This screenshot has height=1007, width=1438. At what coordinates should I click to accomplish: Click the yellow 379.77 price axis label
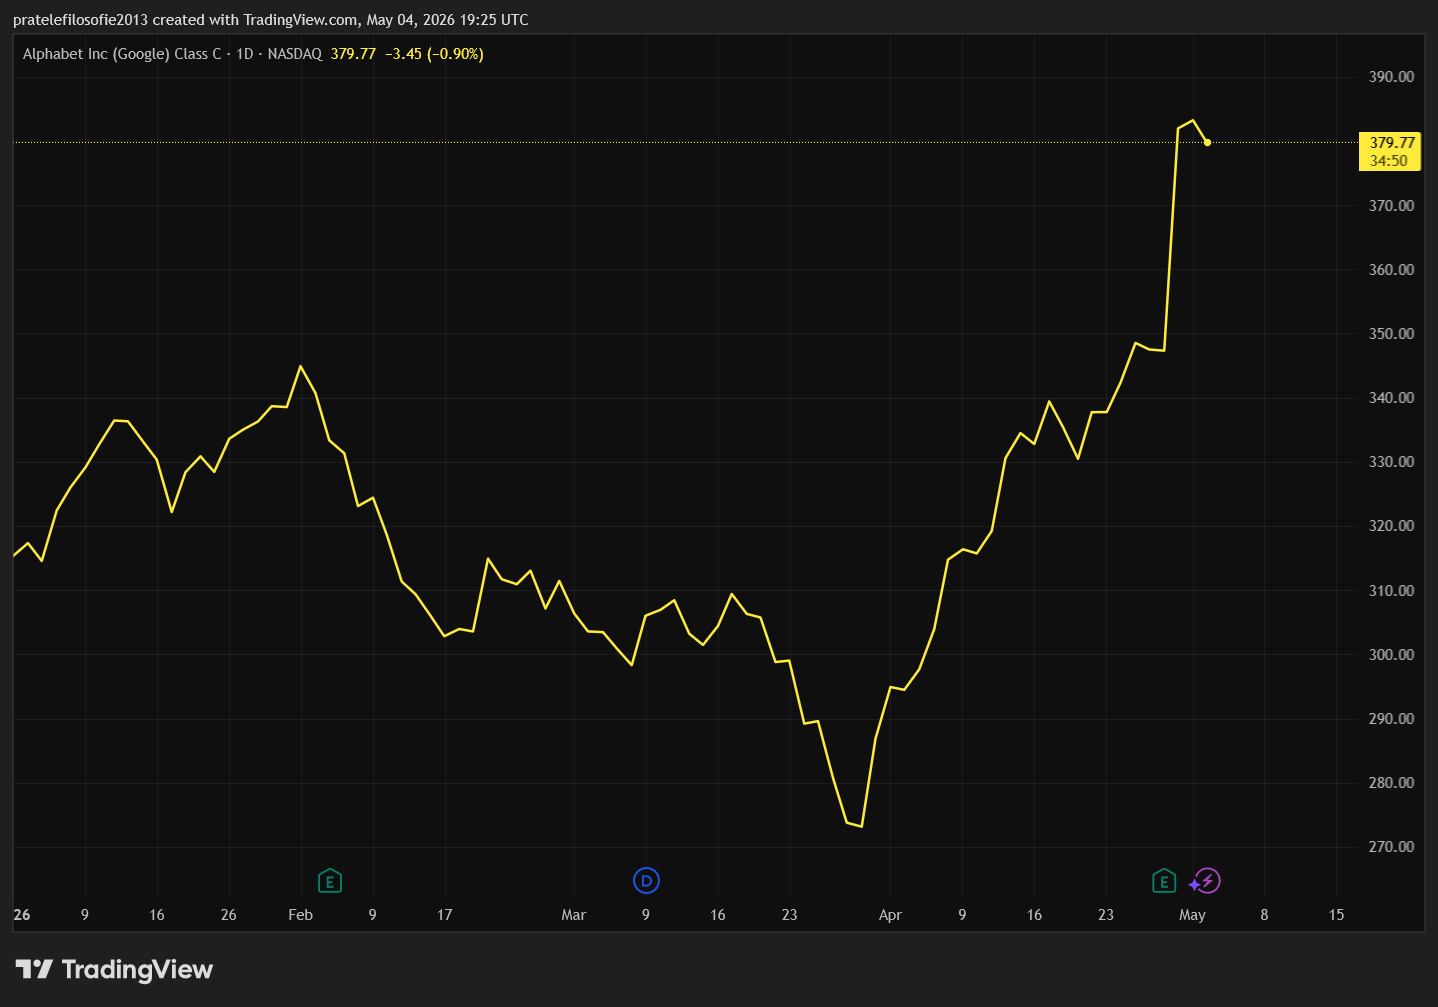[1390, 151]
